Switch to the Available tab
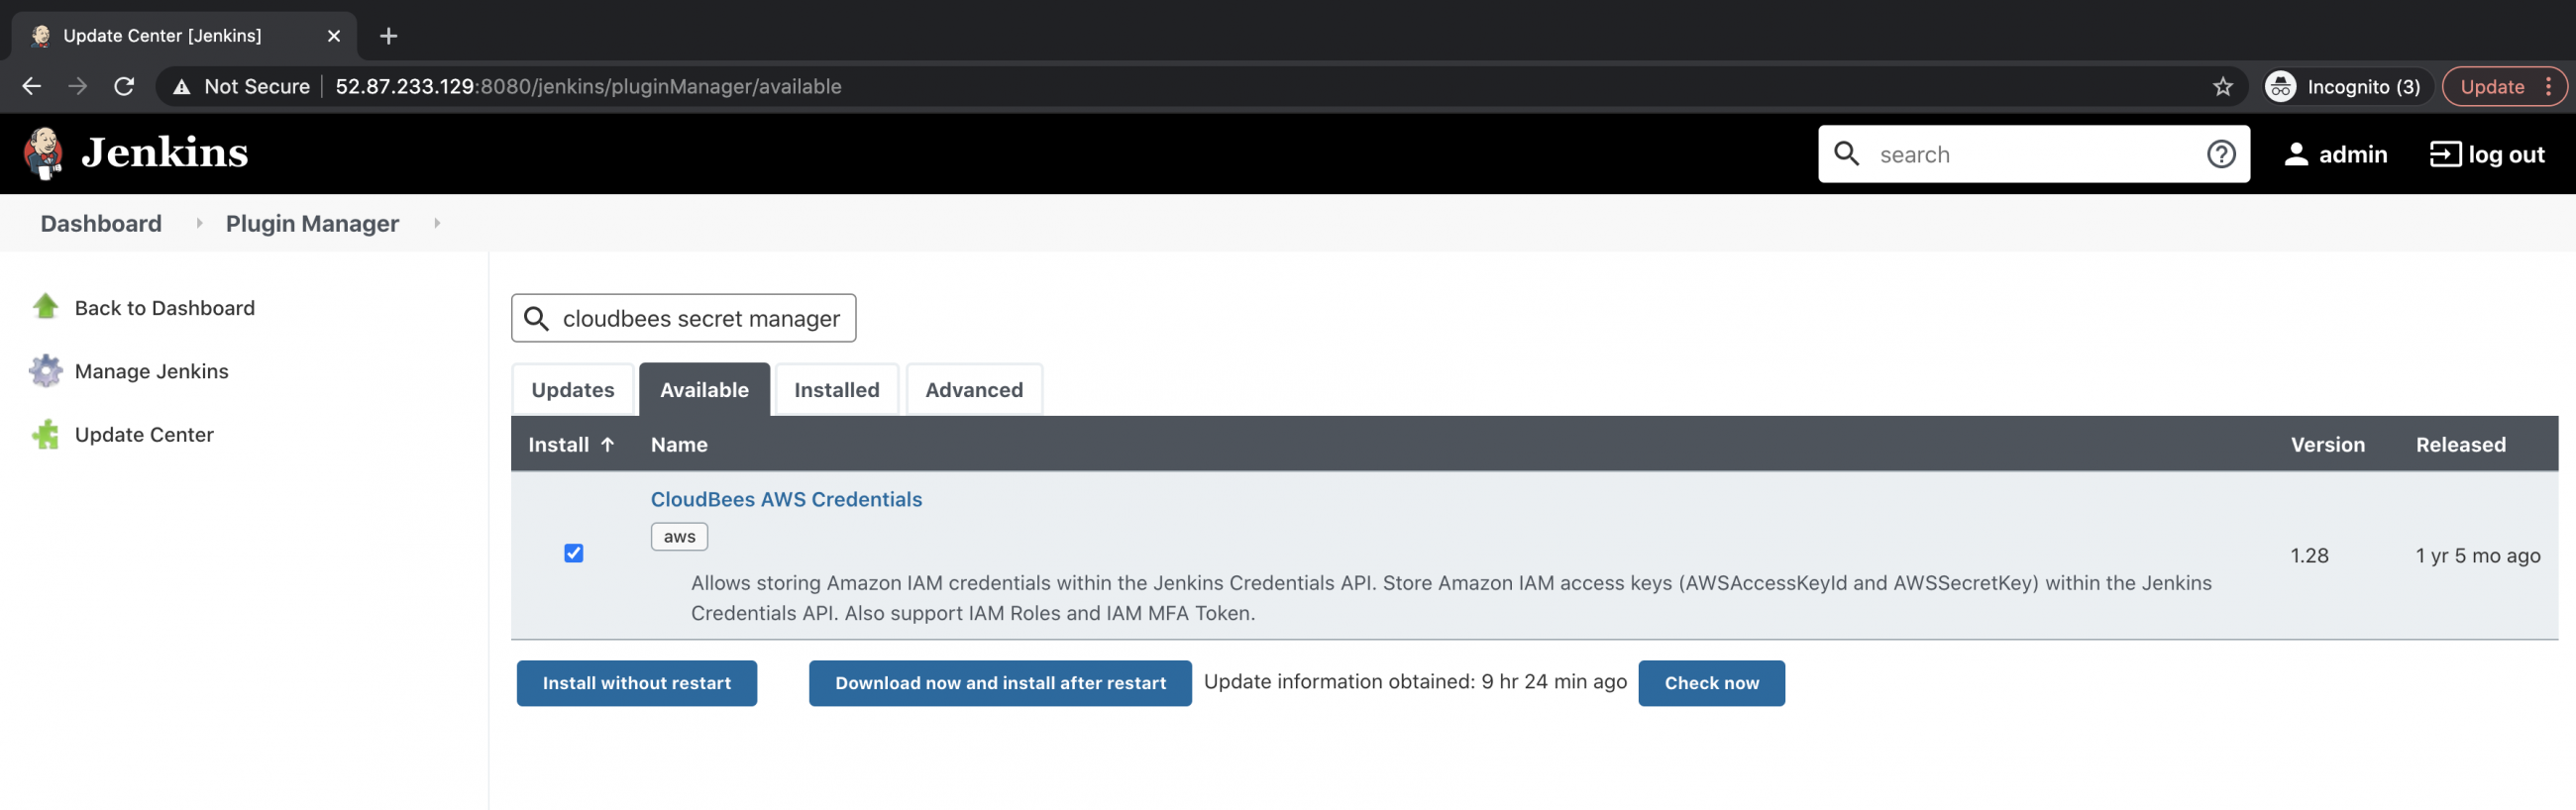2576x810 pixels. [x=704, y=389]
